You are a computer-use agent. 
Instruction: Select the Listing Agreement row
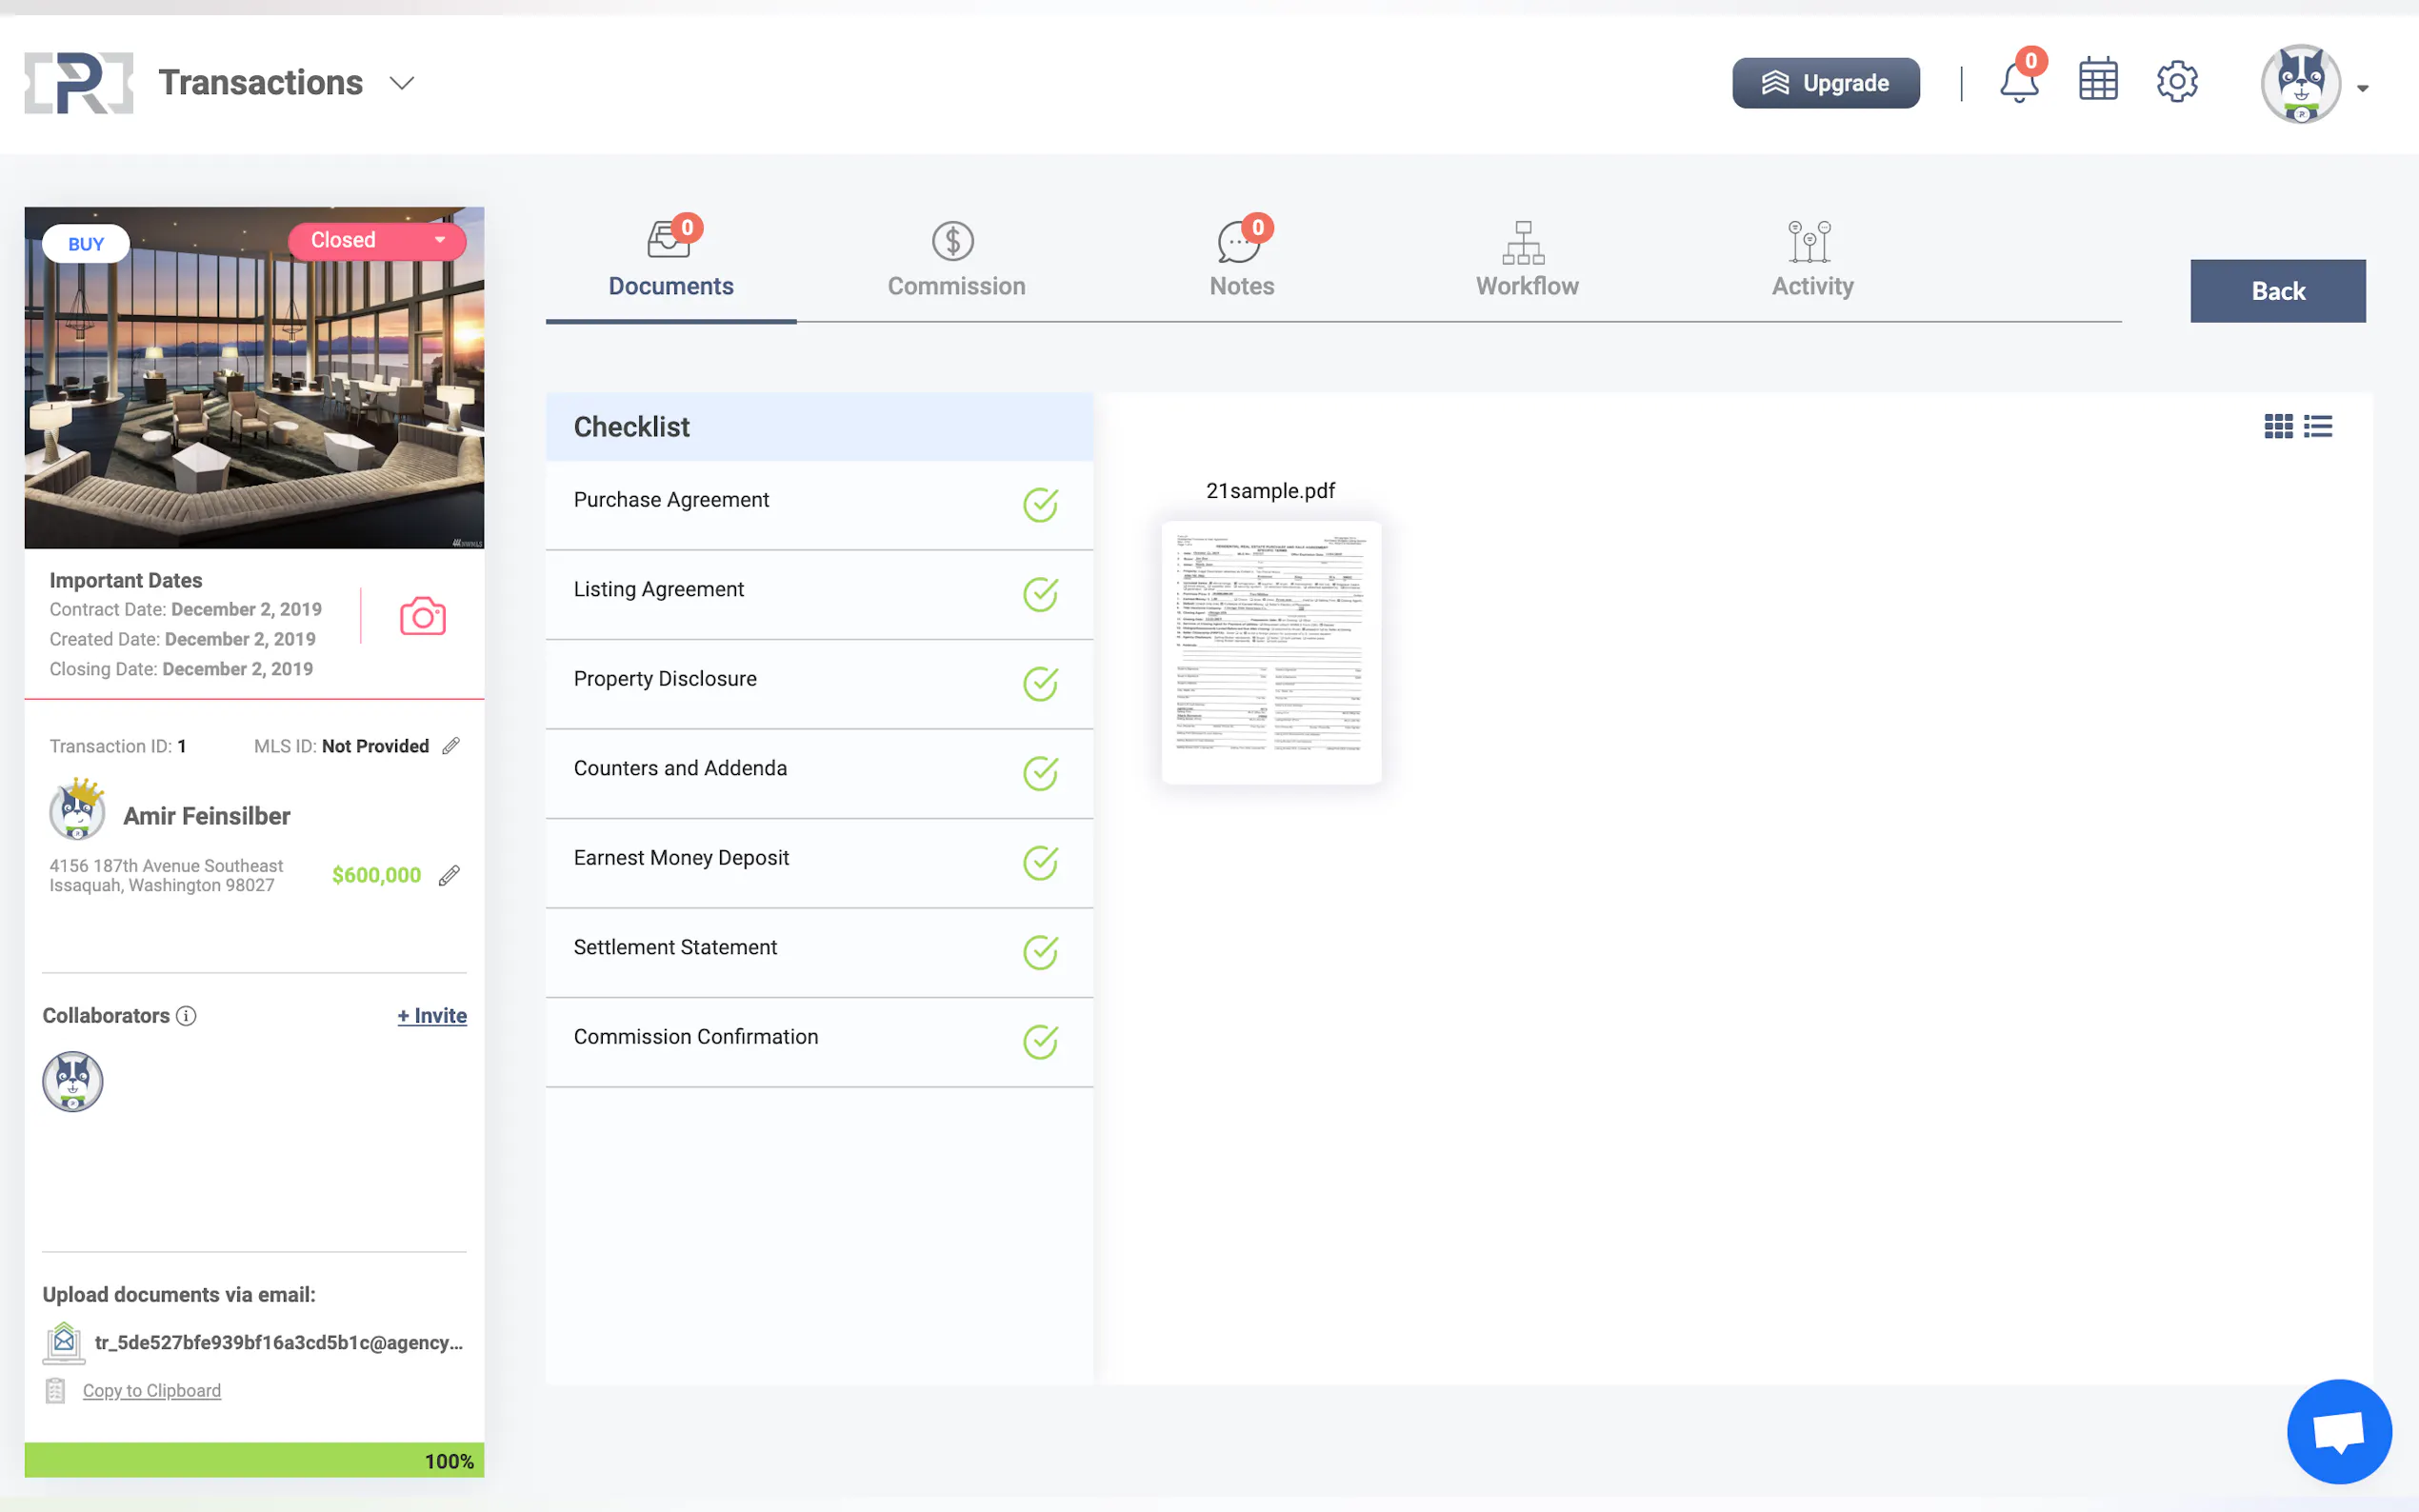819,594
